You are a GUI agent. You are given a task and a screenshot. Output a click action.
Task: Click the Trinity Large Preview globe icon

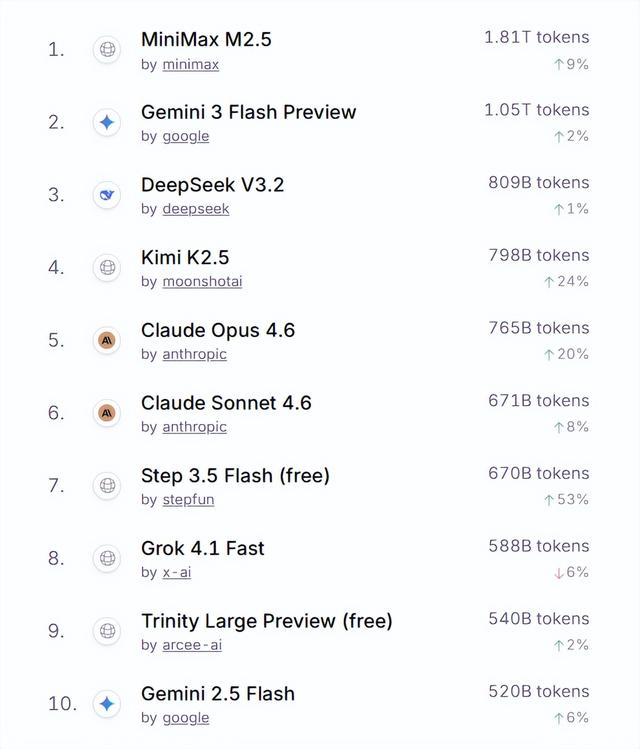(x=107, y=631)
